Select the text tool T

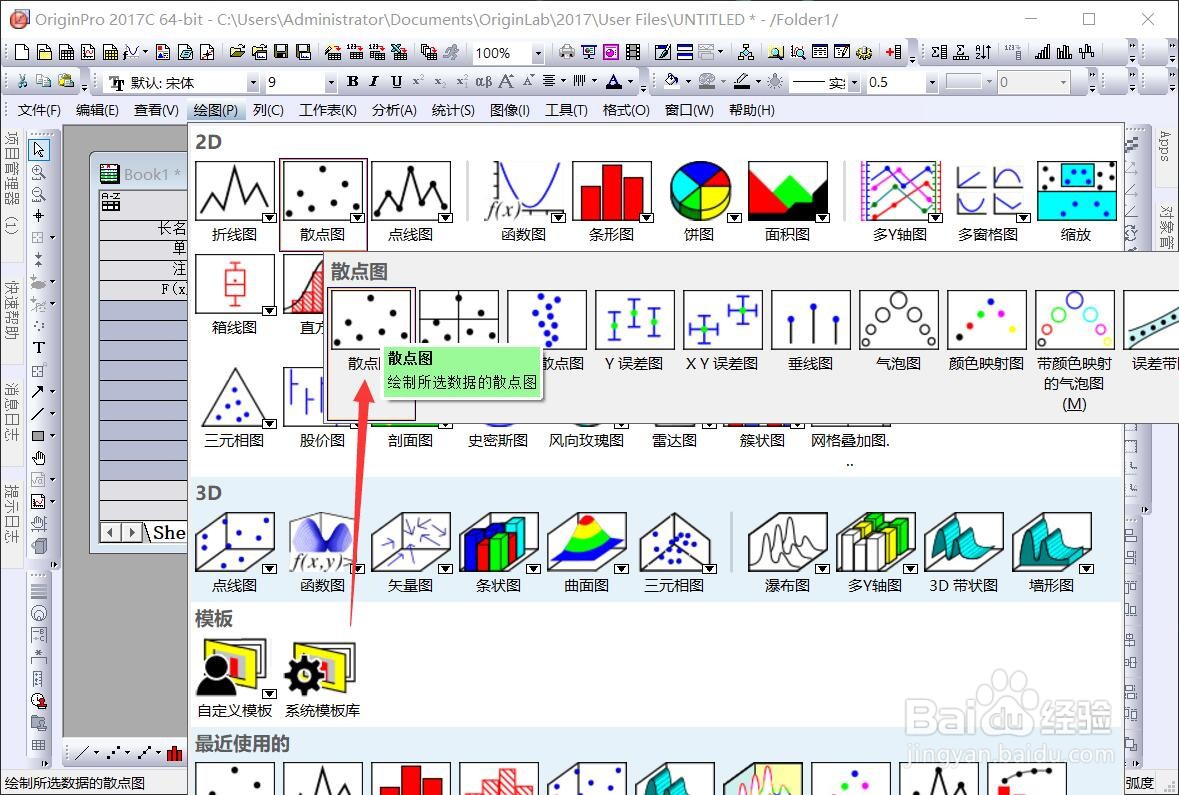coord(38,347)
